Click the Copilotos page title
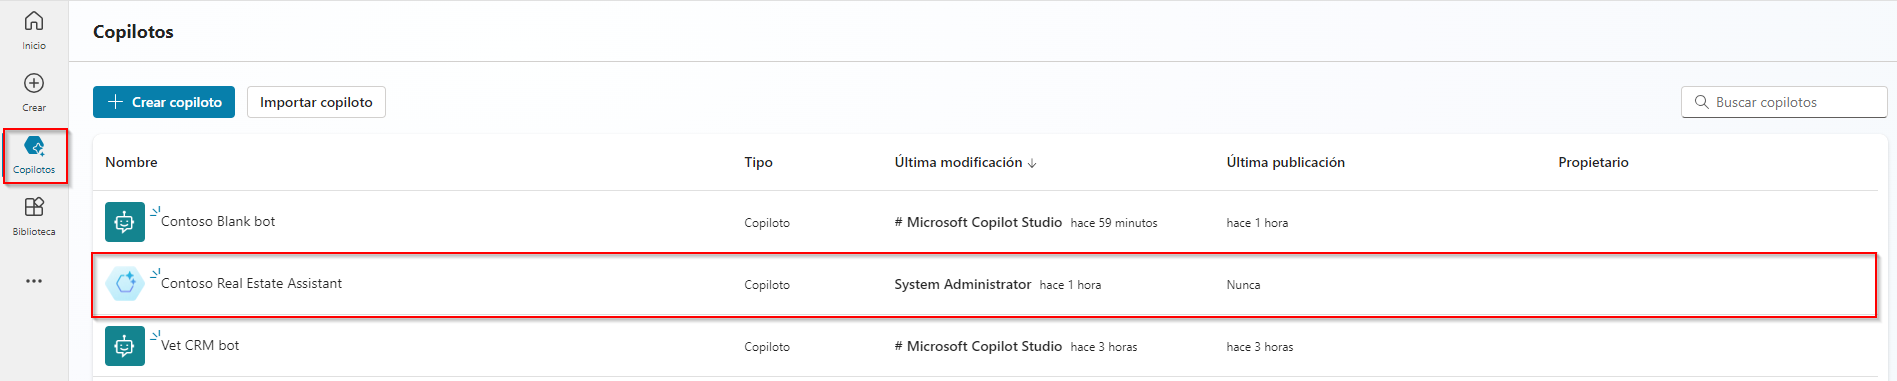 pos(133,32)
